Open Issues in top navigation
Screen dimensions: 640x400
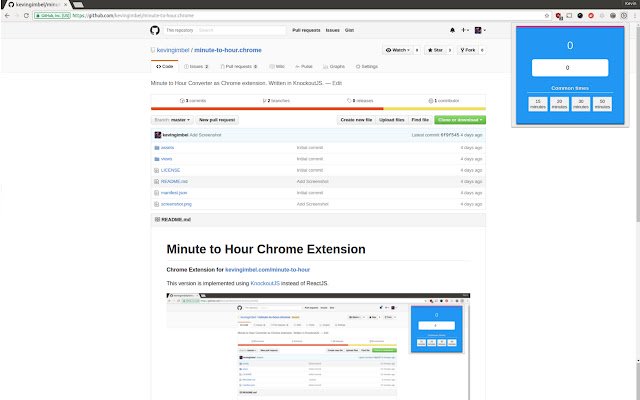point(333,30)
